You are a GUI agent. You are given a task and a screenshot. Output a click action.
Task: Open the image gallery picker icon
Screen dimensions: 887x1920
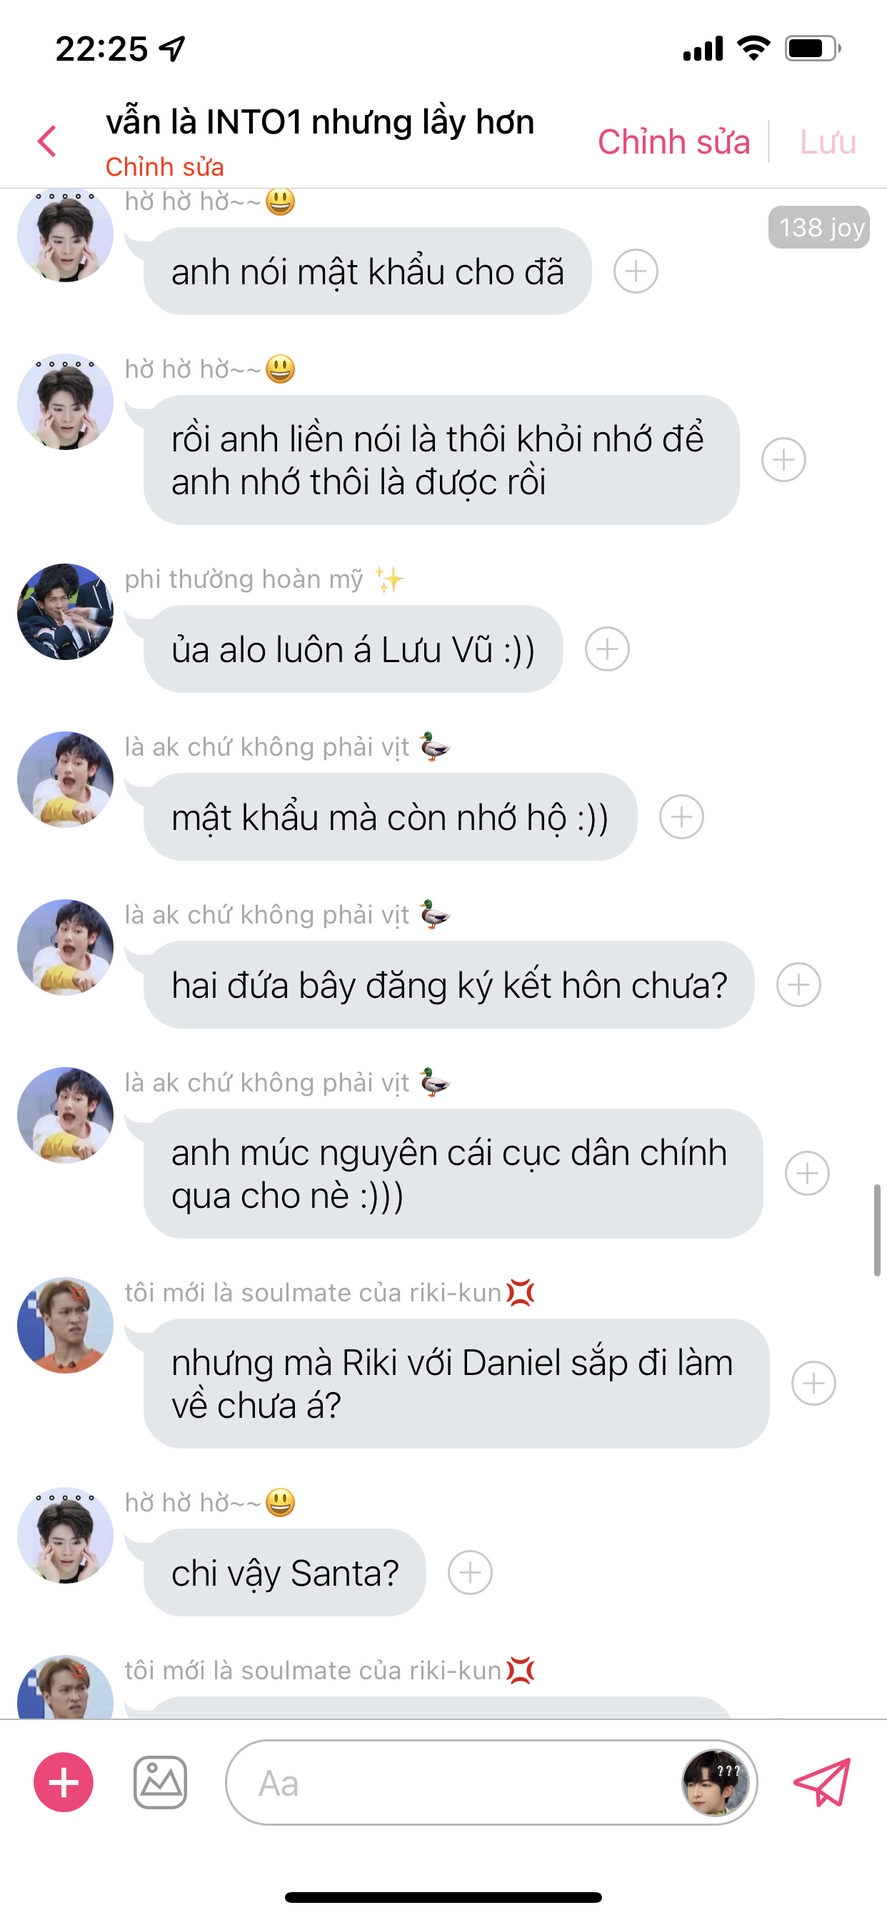tap(160, 1782)
